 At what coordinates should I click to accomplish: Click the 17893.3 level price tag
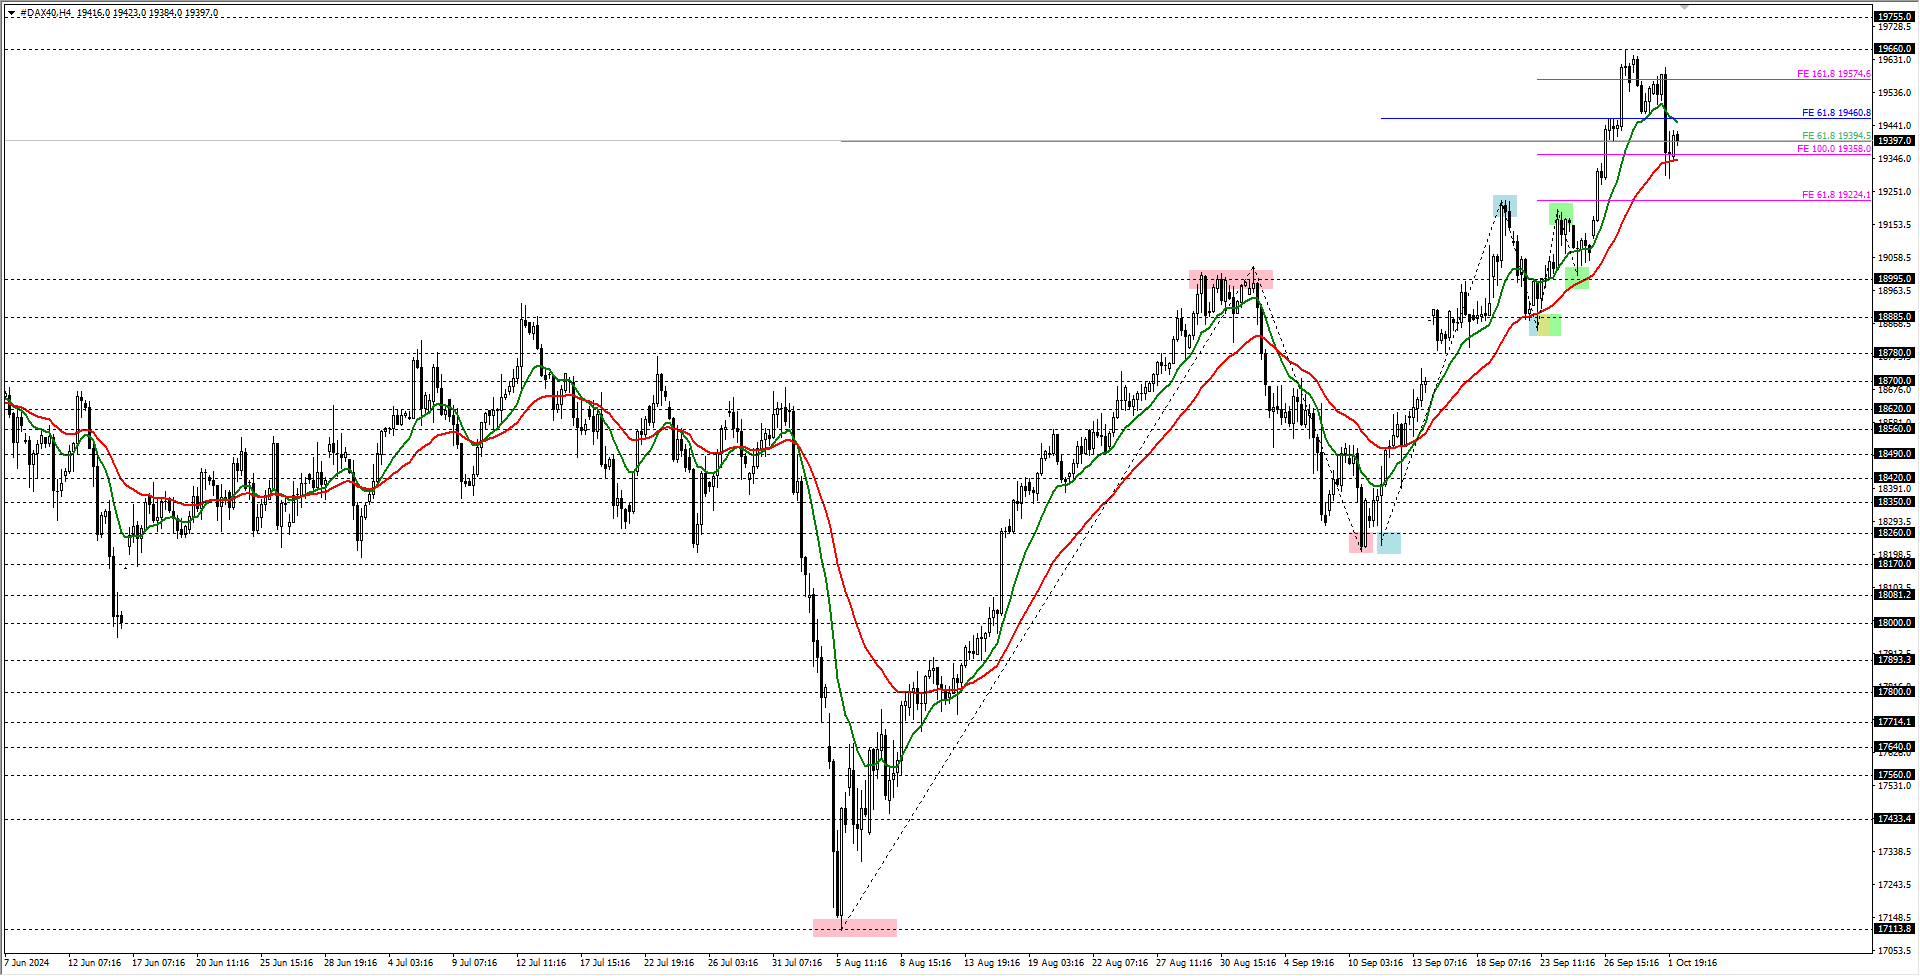[x=1894, y=660]
